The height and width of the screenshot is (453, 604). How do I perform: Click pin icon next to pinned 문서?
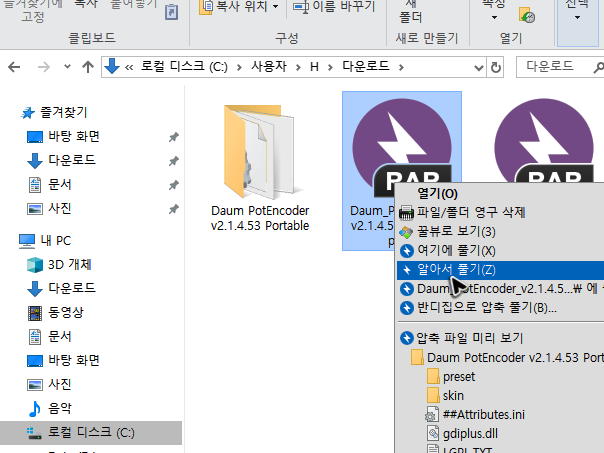coord(174,185)
